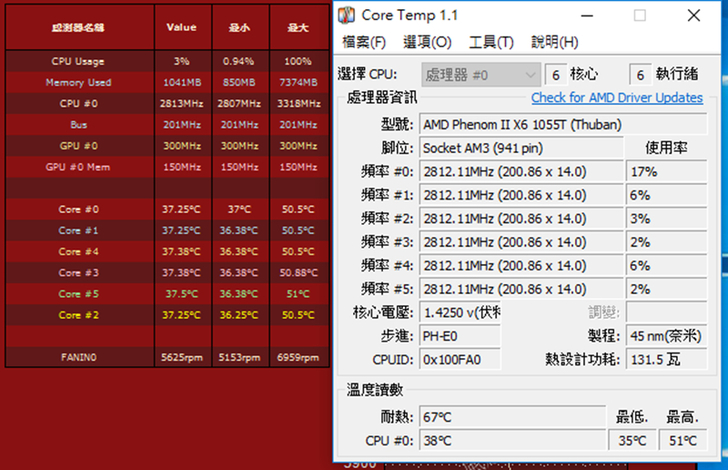Screen dimensions: 728x470
Task: Click the 5625rpm fan speed value
Action: coord(182,358)
